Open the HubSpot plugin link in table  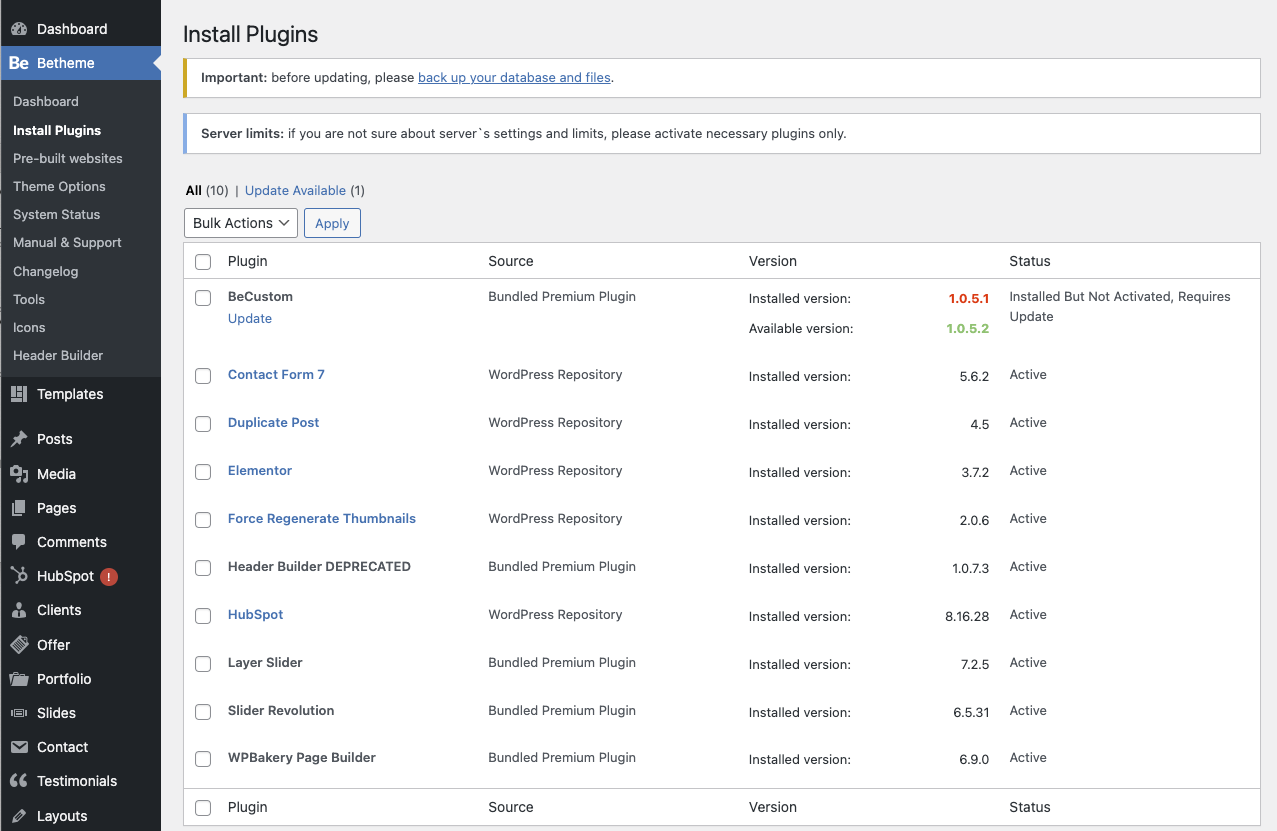256,614
